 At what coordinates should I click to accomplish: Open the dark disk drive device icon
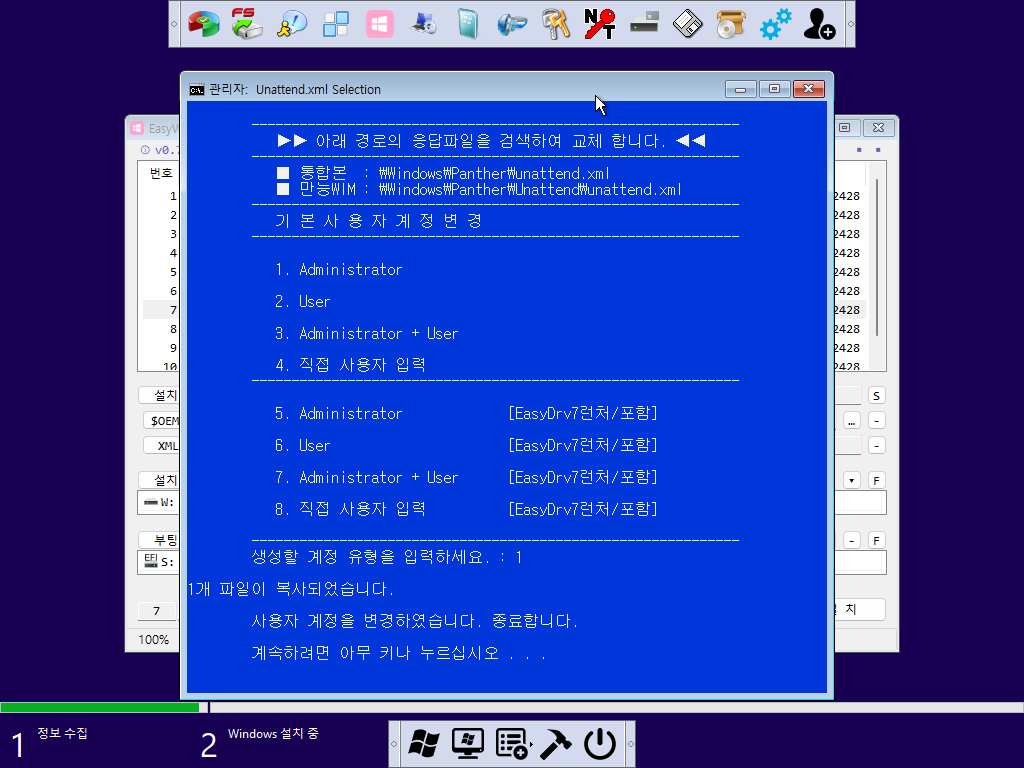click(644, 25)
